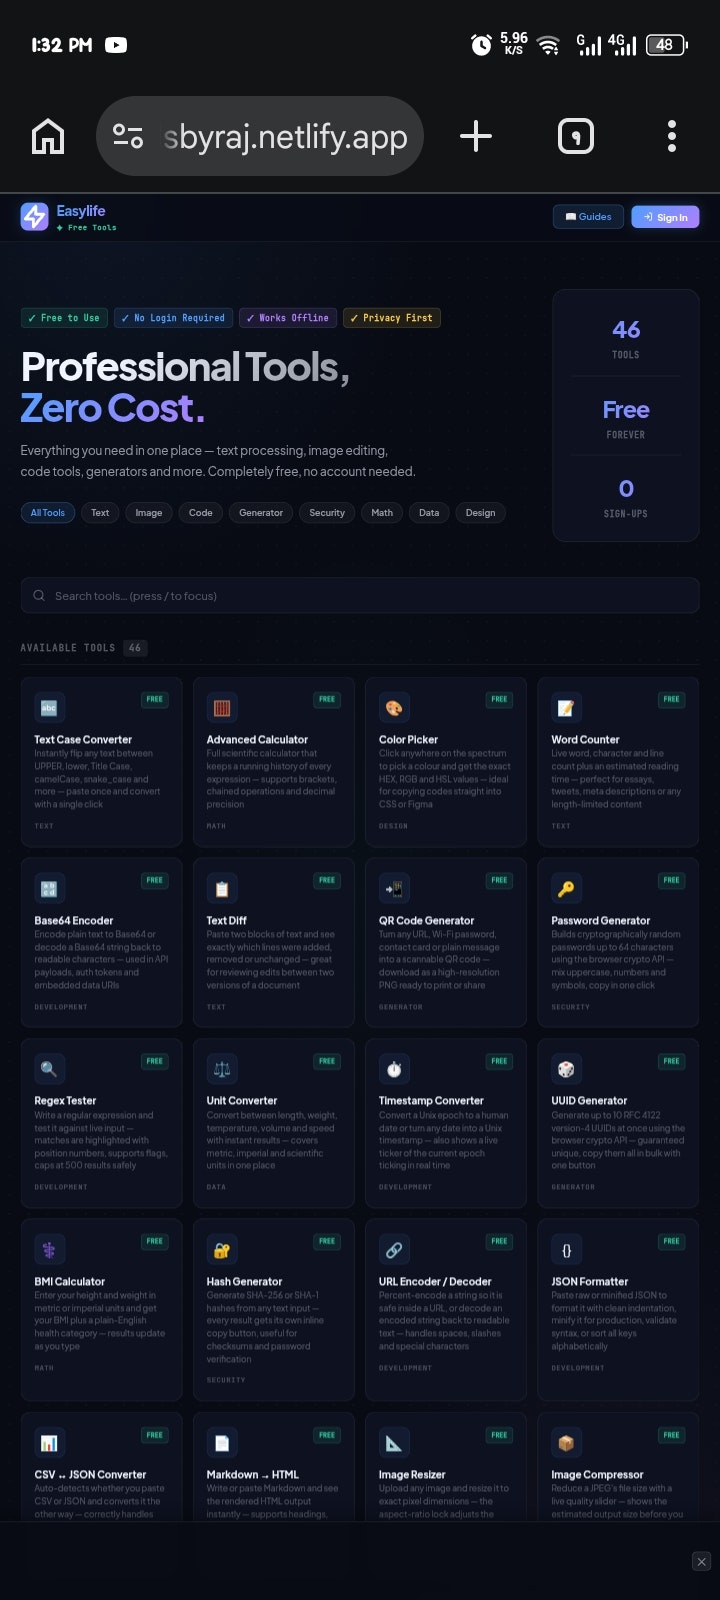
Task: Go to browser home page
Action: point(48,137)
